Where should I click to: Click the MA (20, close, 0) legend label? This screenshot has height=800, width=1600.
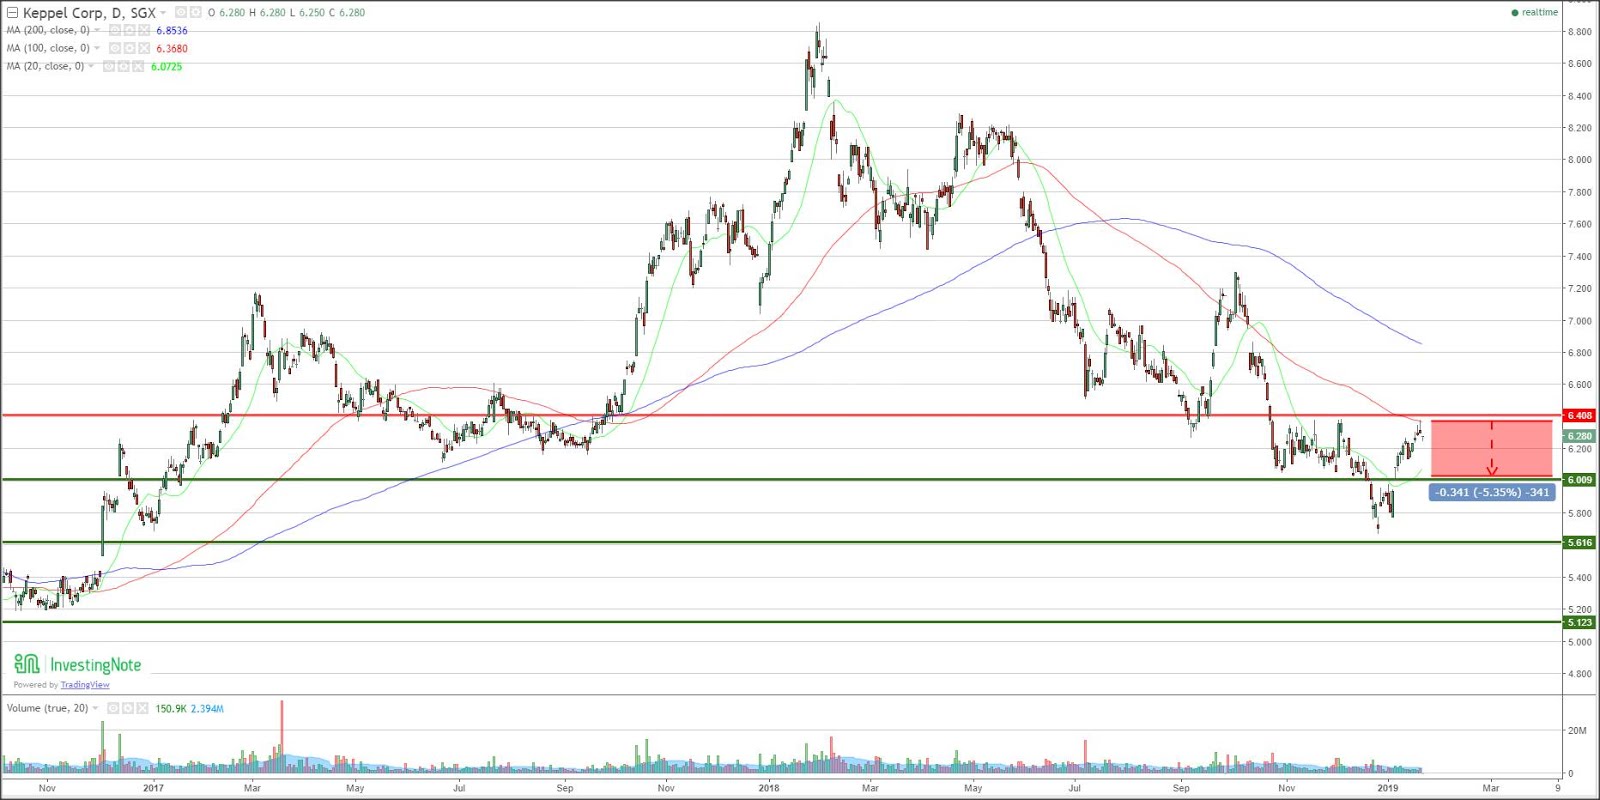click(x=45, y=66)
